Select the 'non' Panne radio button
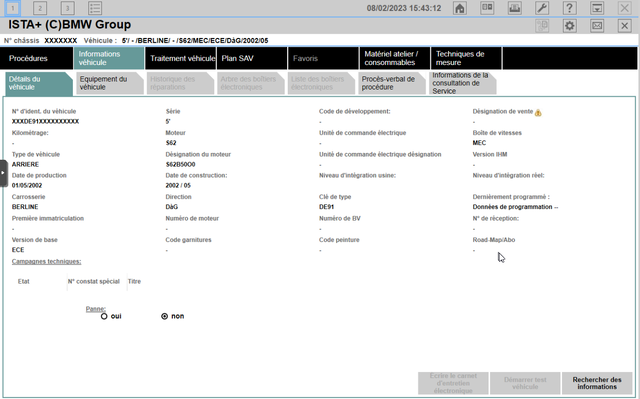 [164, 316]
